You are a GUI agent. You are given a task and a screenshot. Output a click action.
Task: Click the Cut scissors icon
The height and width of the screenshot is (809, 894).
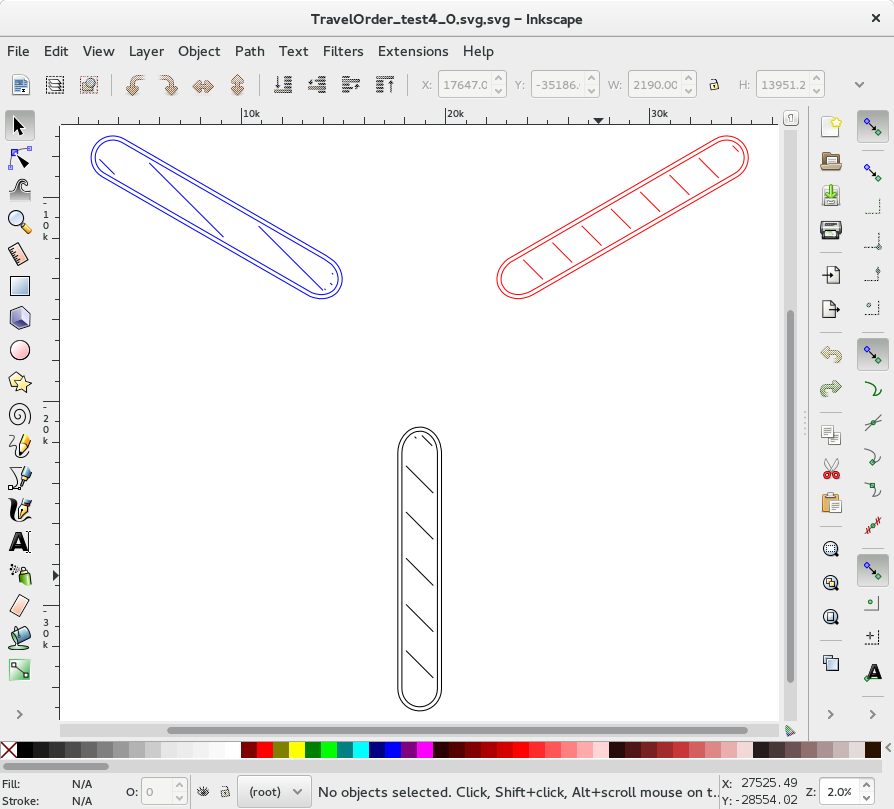831,469
